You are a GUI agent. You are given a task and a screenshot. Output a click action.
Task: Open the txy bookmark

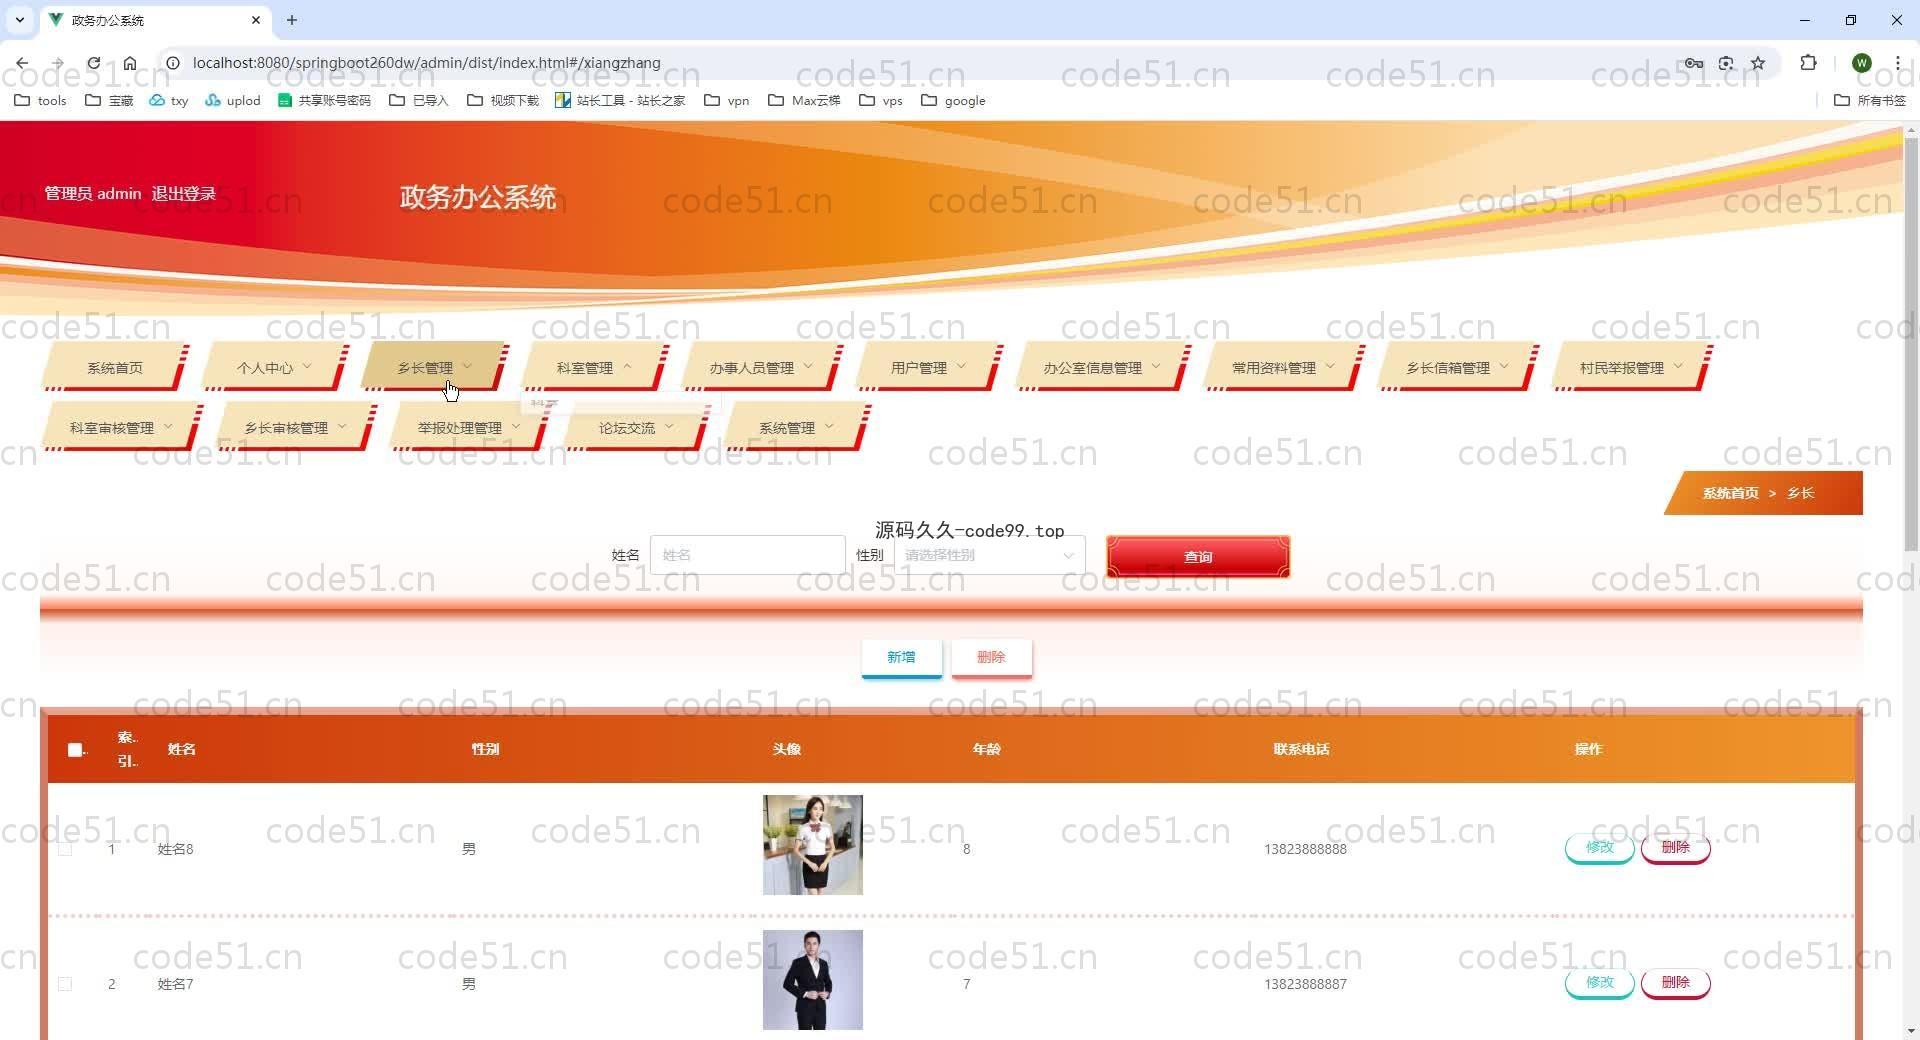coord(169,101)
